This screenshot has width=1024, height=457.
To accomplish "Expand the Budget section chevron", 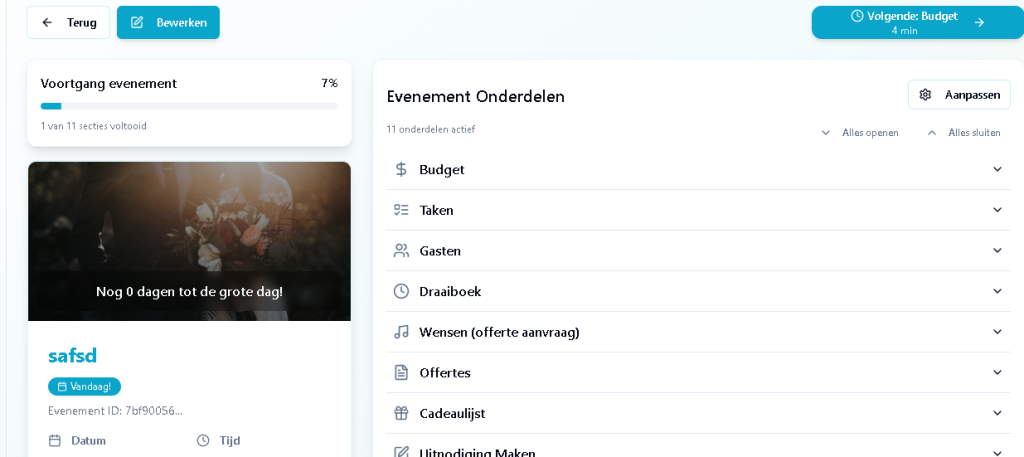I will pyautogui.click(x=996, y=170).
